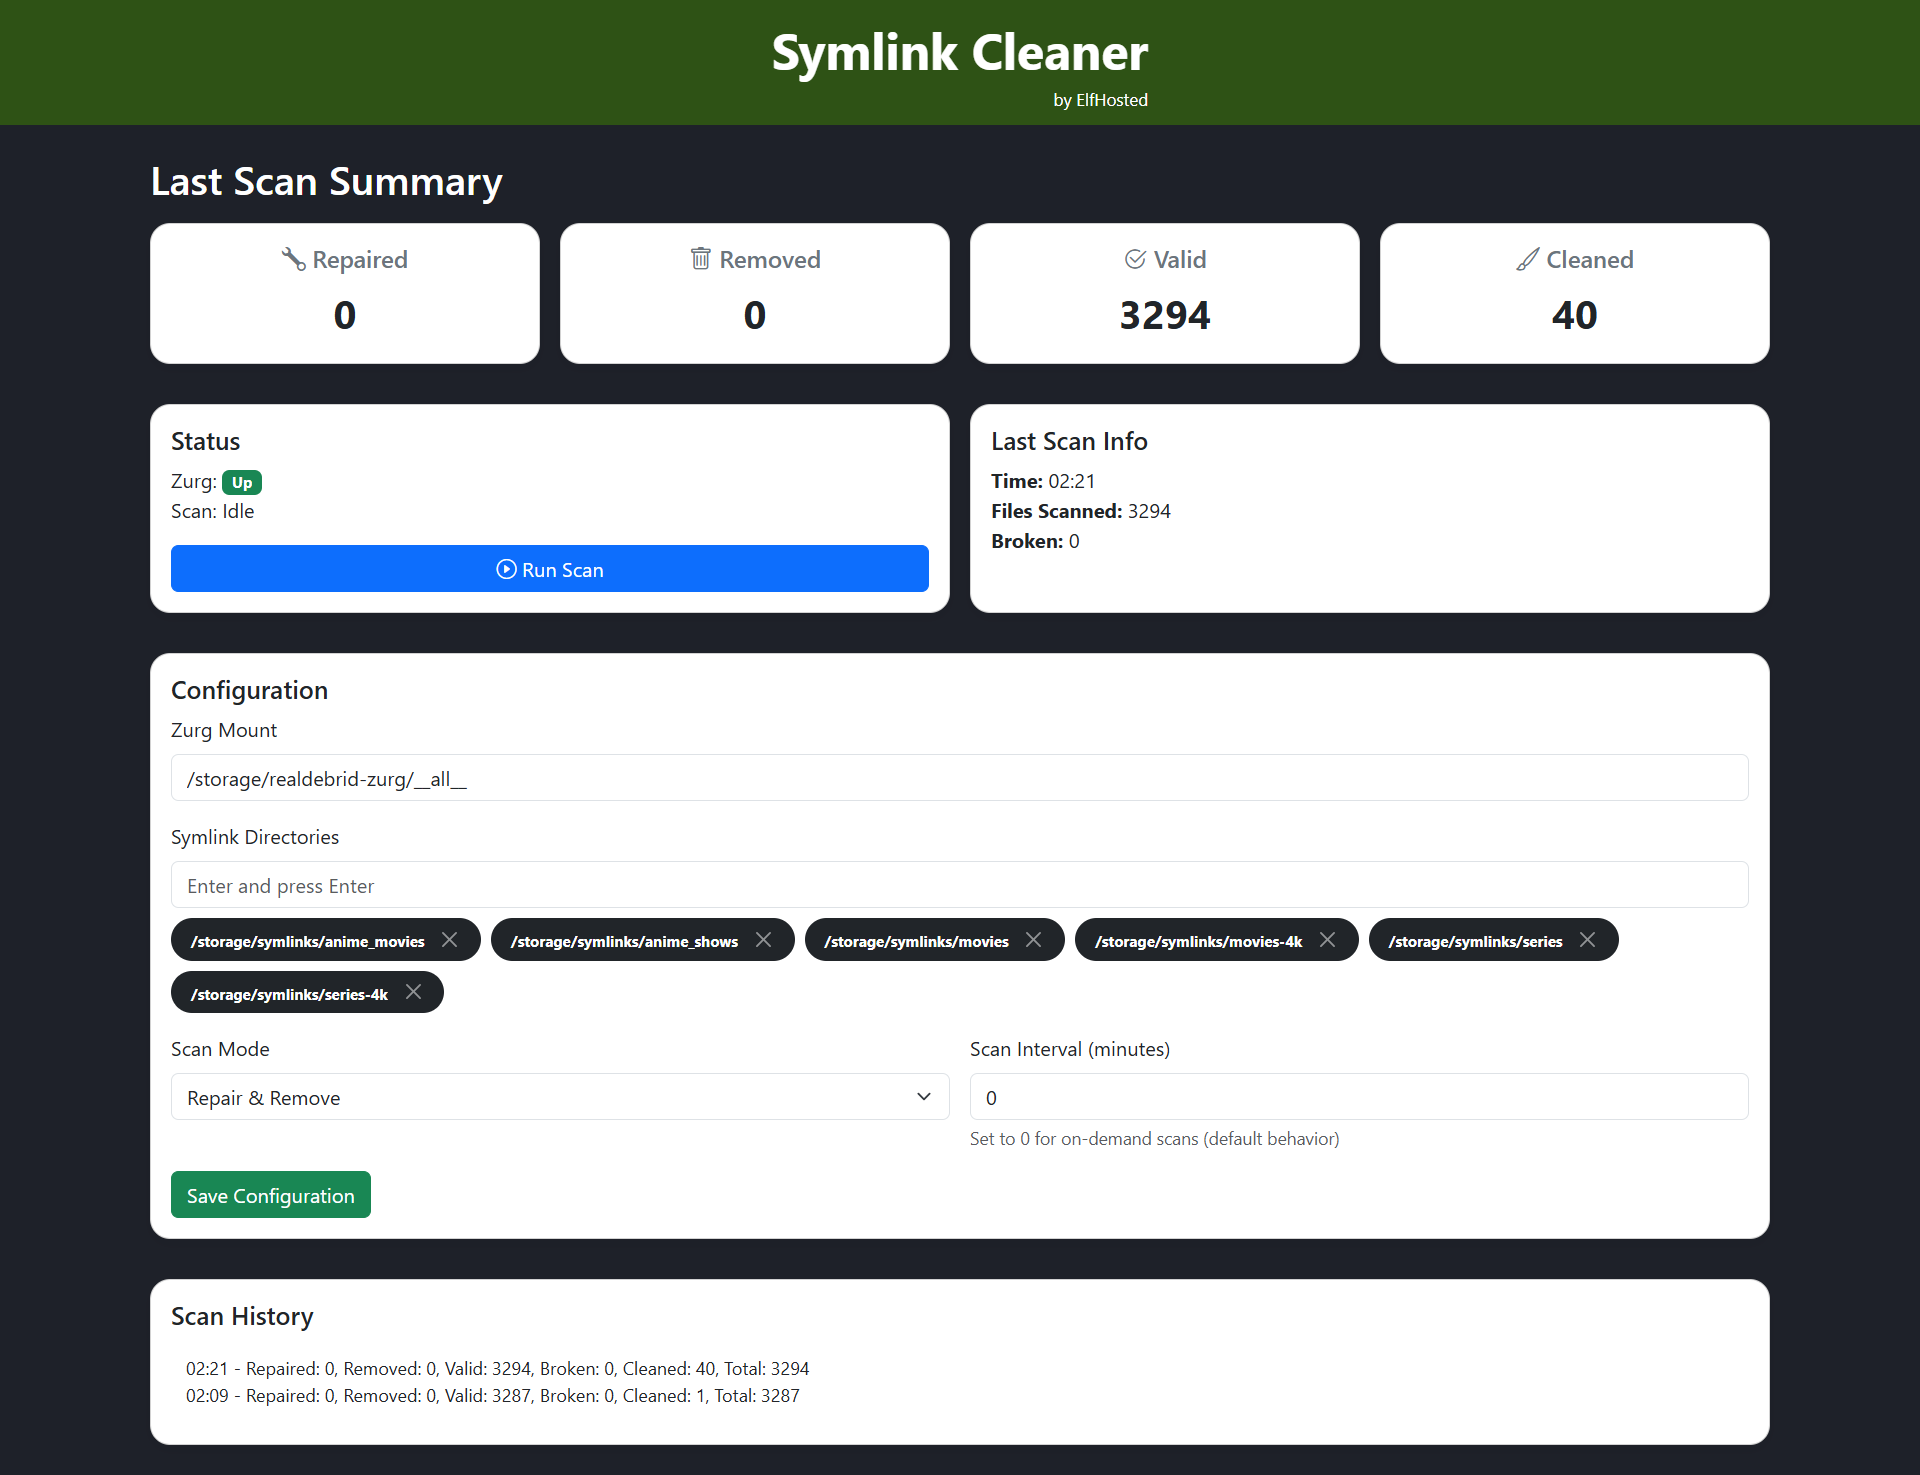Click the /storage/symlinks/movies-4k tag label
Image resolution: width=1920 pixels, height=1475 pixels.
point(1198,941)
